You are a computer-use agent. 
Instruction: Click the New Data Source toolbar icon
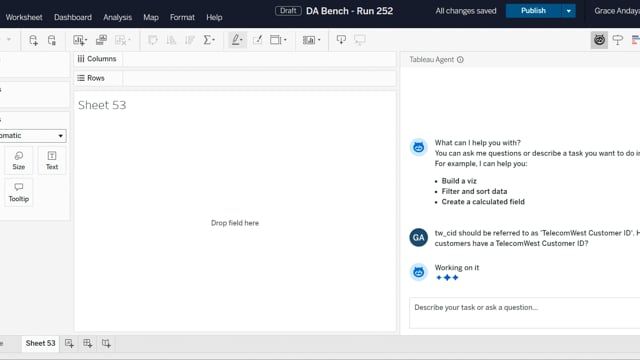33,40
